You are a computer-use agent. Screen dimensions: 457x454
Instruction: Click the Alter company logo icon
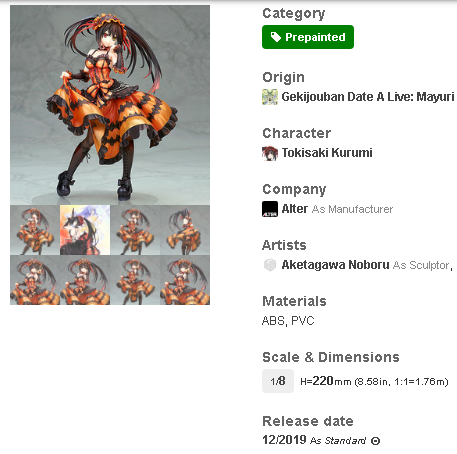(x=270, y=209)
